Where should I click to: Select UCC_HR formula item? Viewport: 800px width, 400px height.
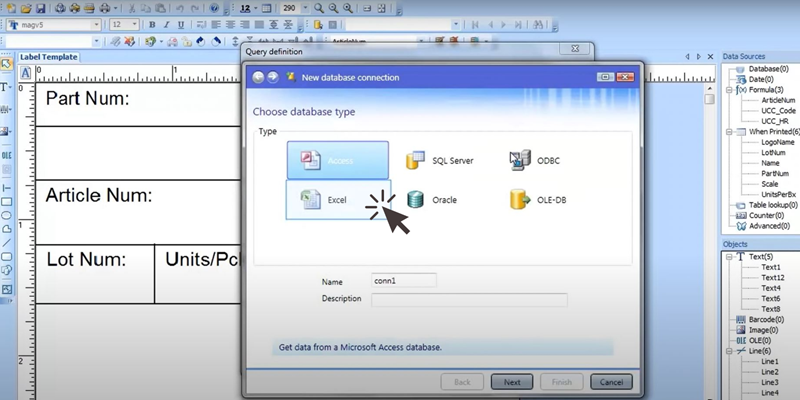coord(774,121)
